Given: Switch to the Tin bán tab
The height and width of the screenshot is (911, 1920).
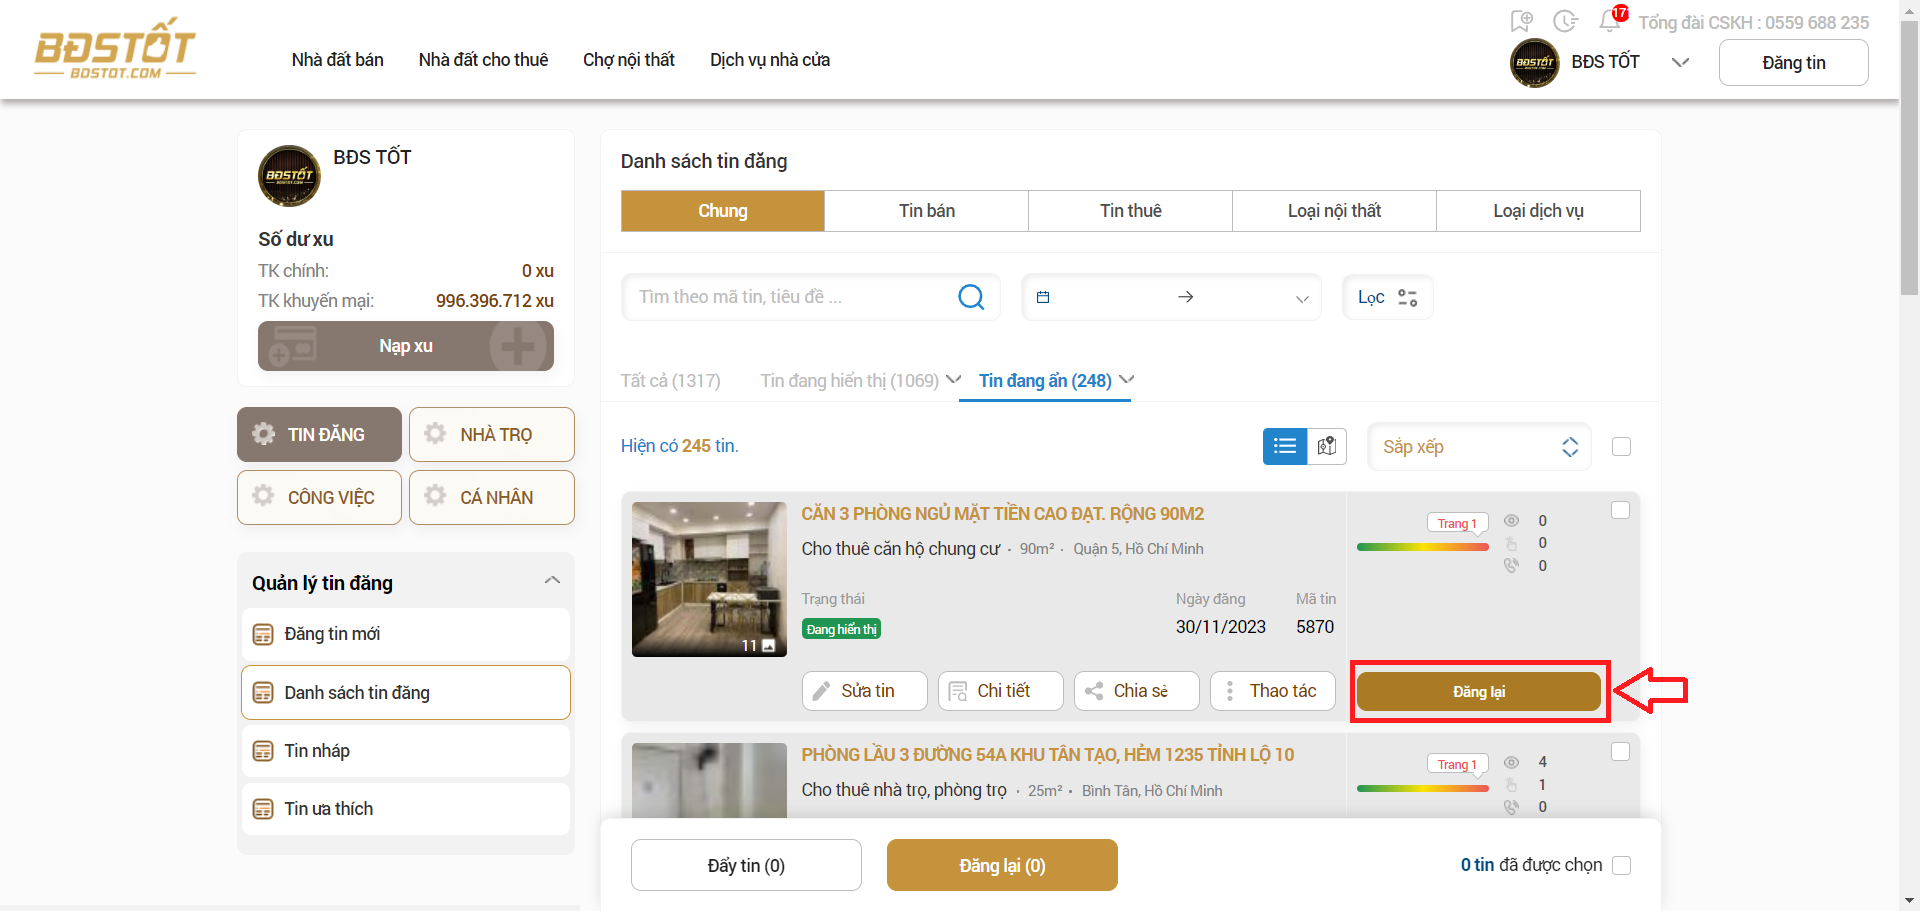Looking at the screenshot, I should pos(926,211).
